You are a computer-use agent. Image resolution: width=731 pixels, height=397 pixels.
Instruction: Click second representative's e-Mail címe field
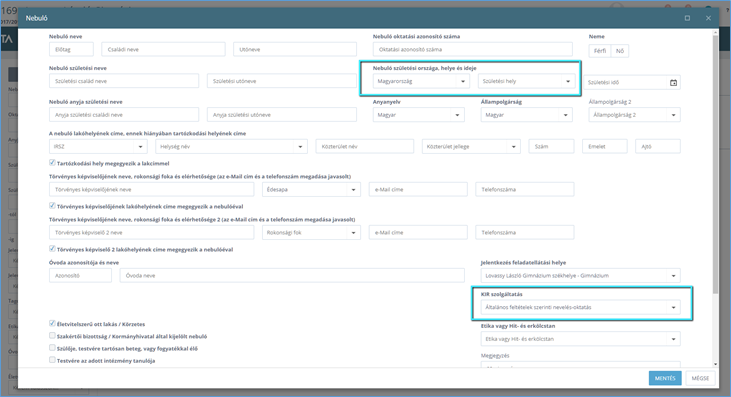[418, 233]
